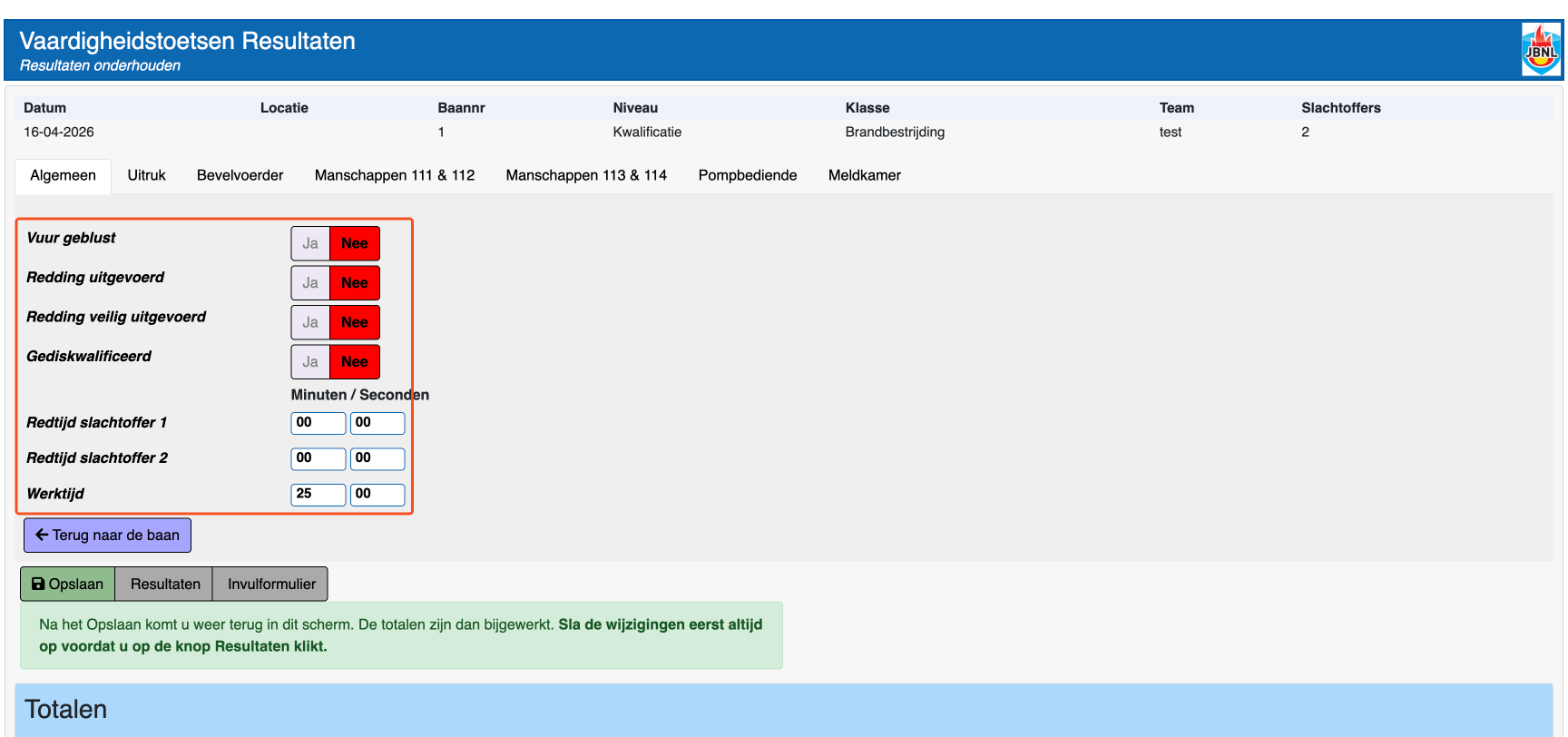
Task: Switch to the Bevelvoerder tab
Action: coord(240,175)
